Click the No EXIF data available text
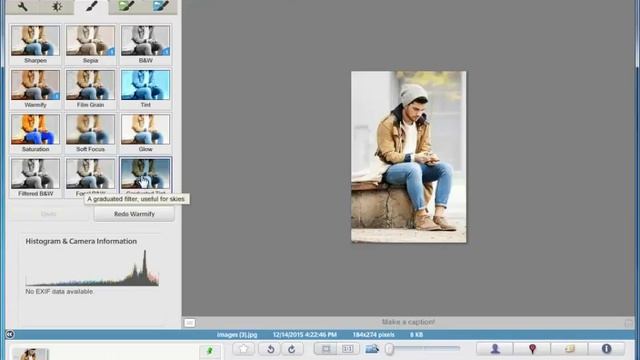The height and width of the screenshot is (360, 640). click(59, 291)
